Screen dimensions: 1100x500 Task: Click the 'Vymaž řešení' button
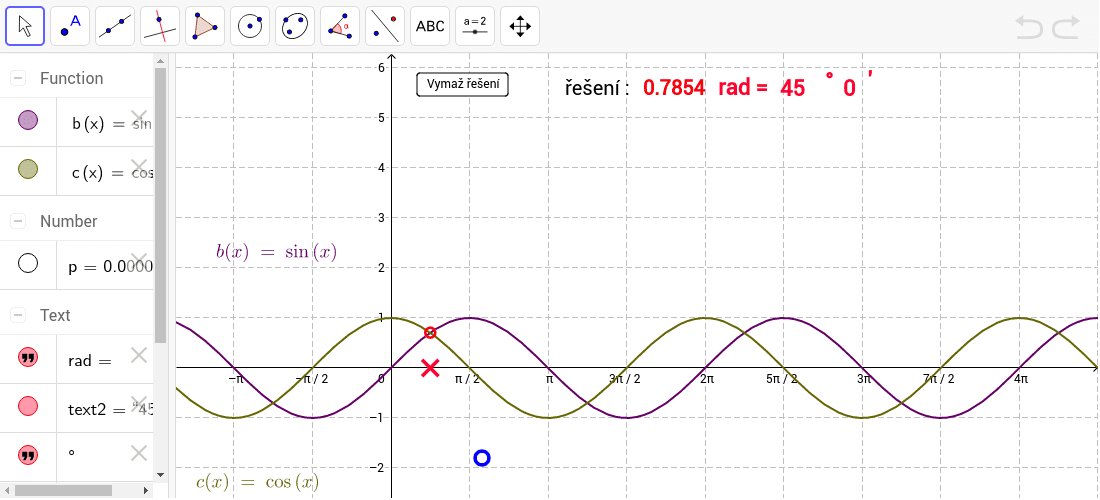462,84
